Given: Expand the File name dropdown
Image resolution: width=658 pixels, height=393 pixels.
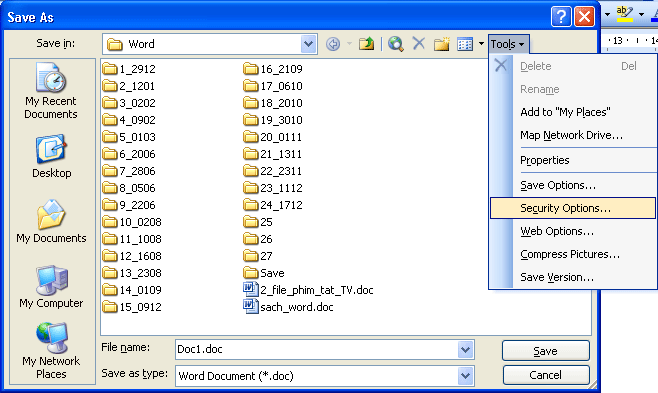Looking at the screenshot, I should click(x=465, y=349).
